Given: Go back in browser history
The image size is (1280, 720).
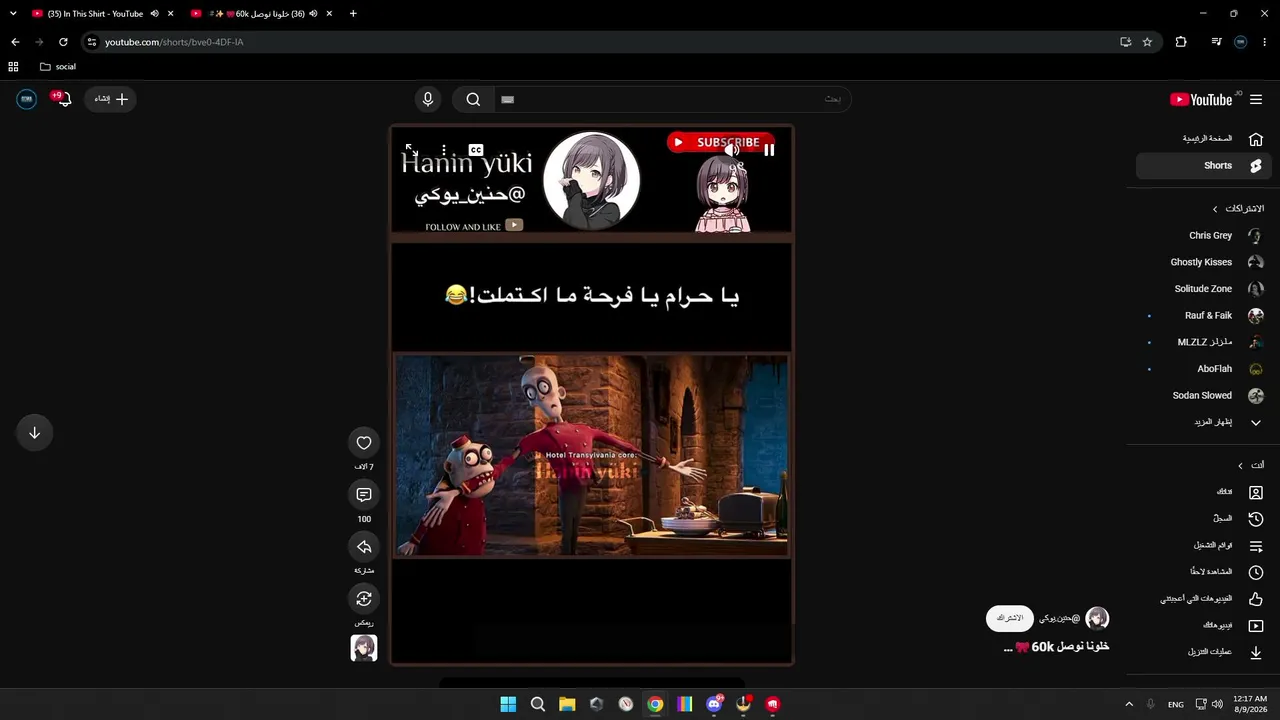Looking at the screenshot, I should click(x=15, y=42).
